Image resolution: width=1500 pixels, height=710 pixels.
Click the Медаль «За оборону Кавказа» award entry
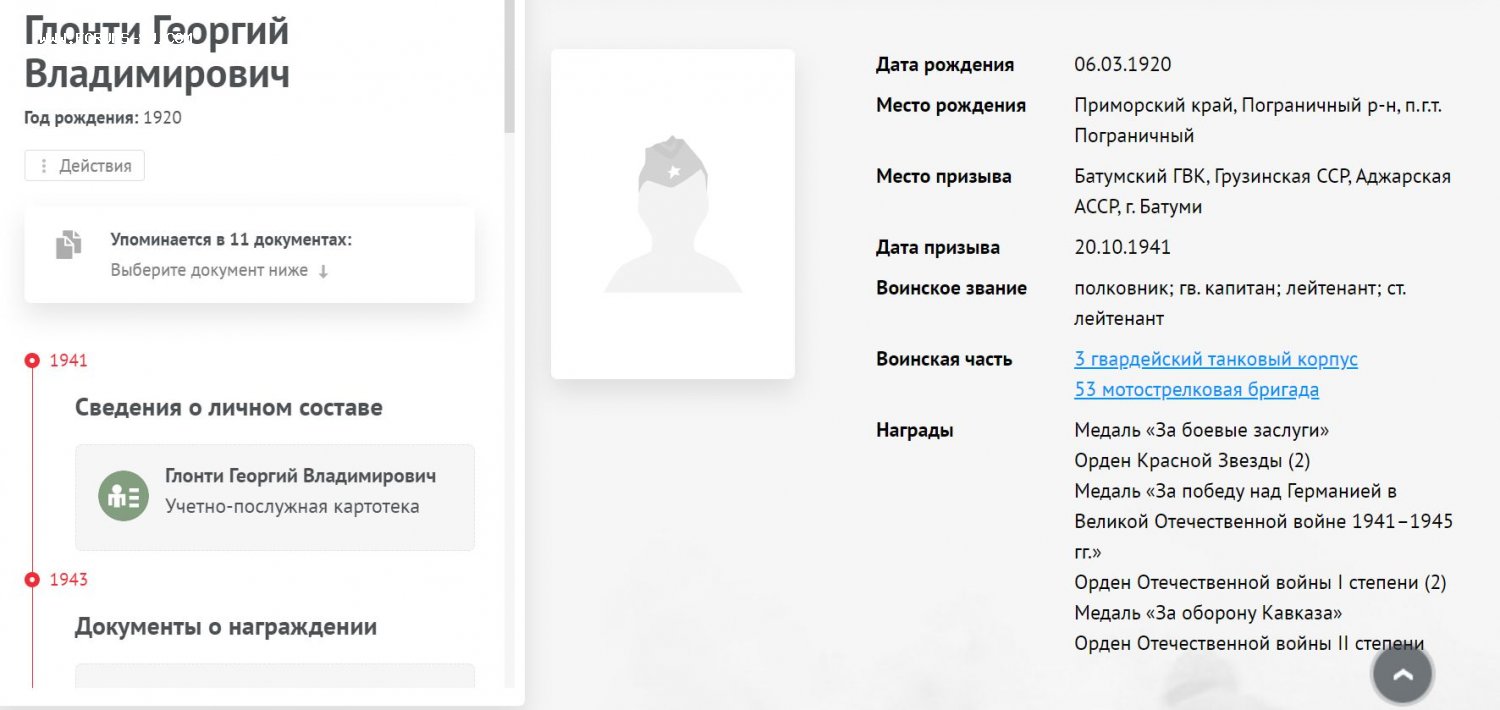click(x=1207, y=613)
